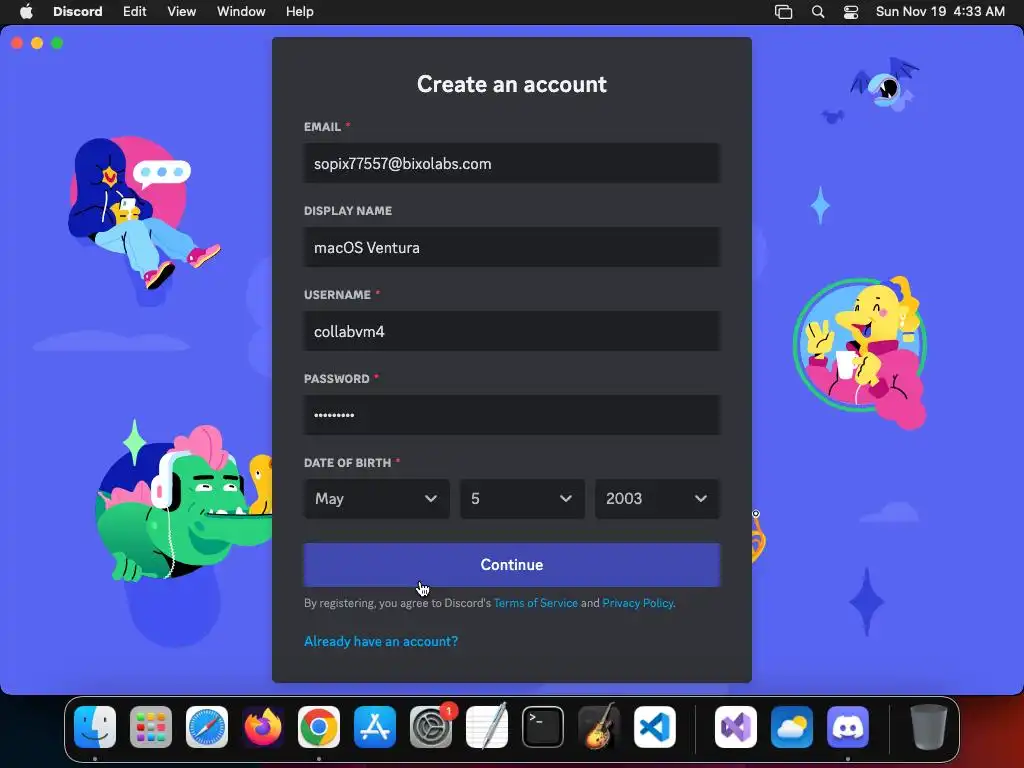Focus the Display Name field
The height and width of the screenshot is (768, 1024).
pyautogui.click(x=512, y=248)
